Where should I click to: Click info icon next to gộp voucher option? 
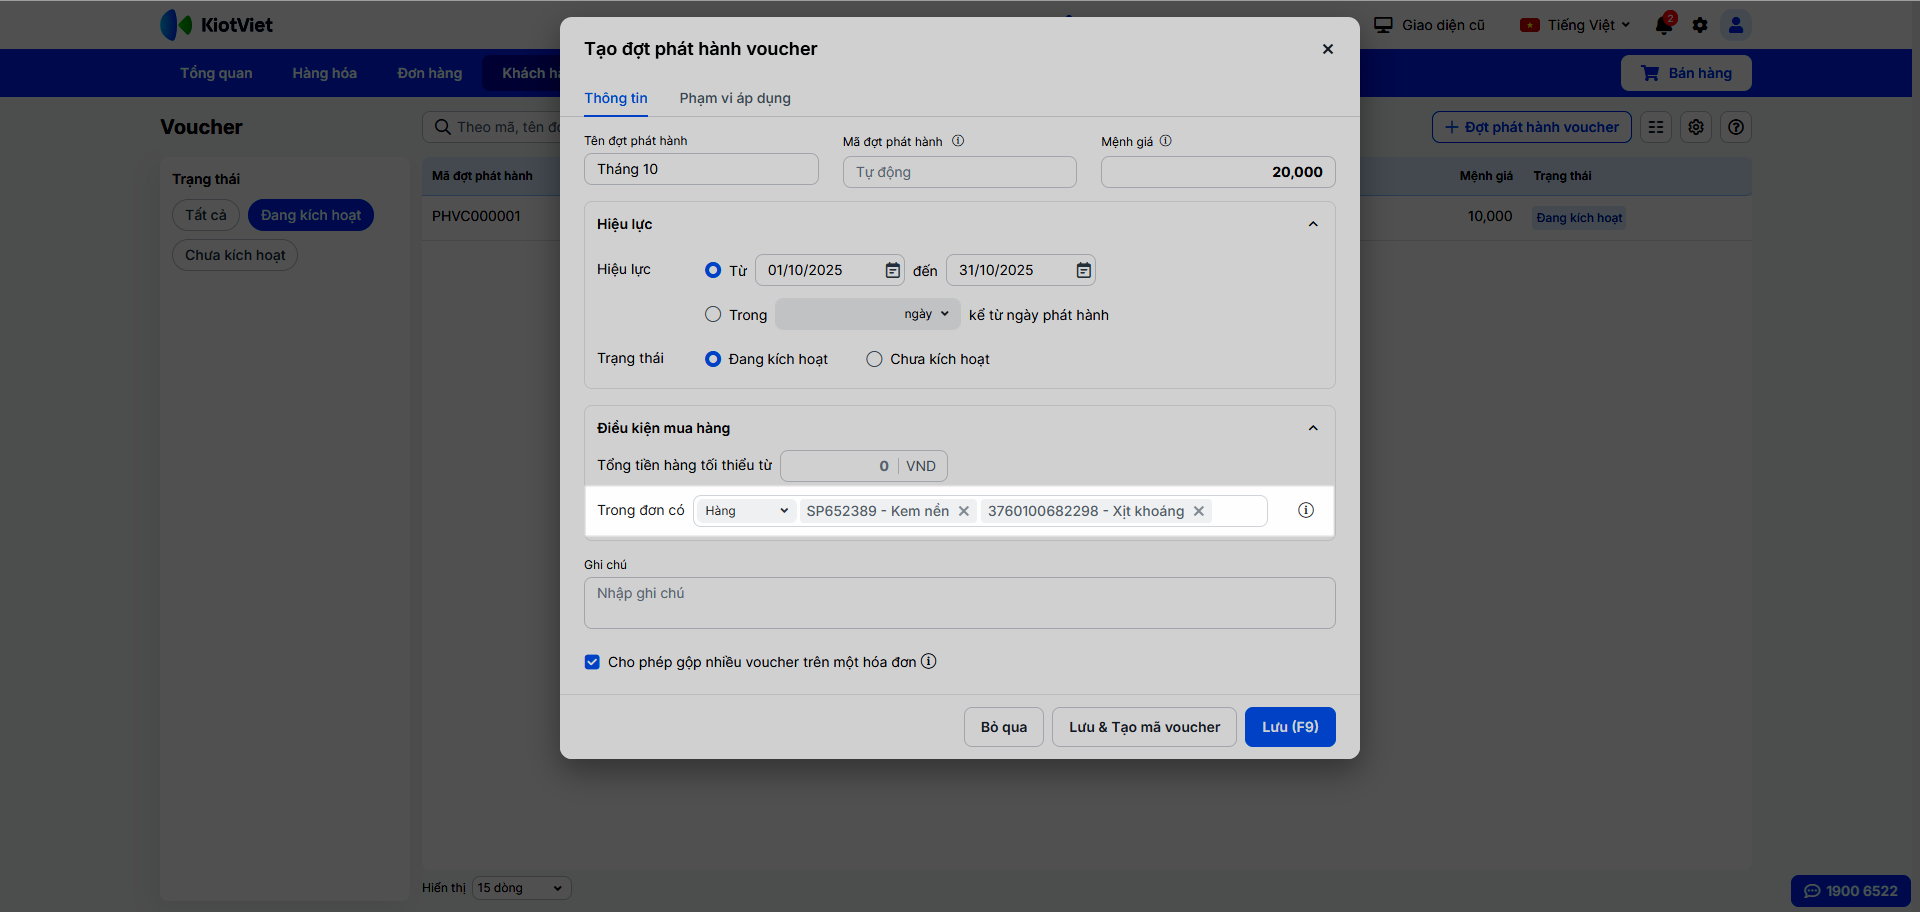(929, 661)
